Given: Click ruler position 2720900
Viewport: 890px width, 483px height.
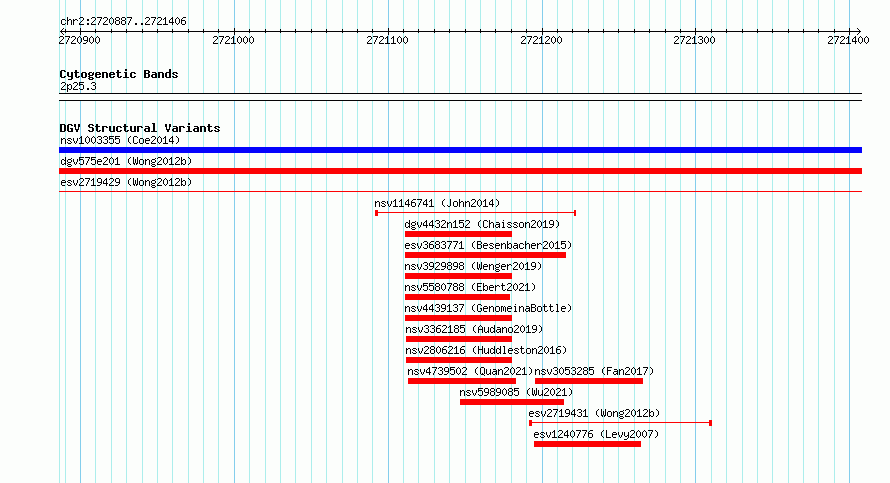Looking at the screenshot, I should tap(79, 40).
